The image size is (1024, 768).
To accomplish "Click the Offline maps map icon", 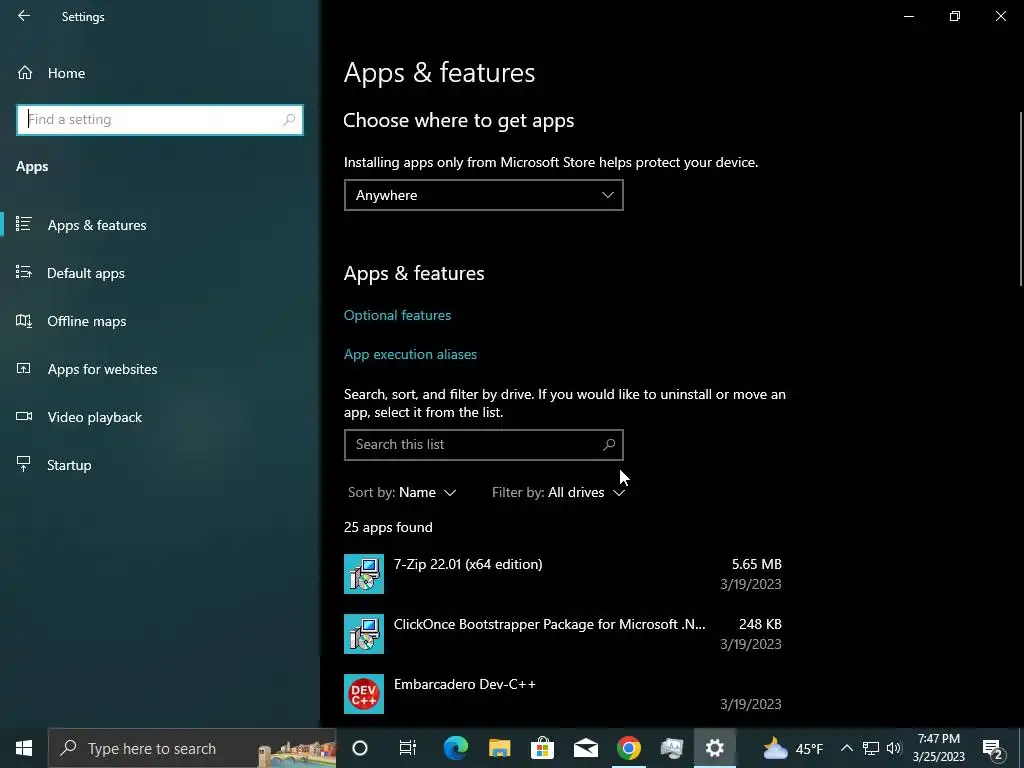I will coord(24,320).
